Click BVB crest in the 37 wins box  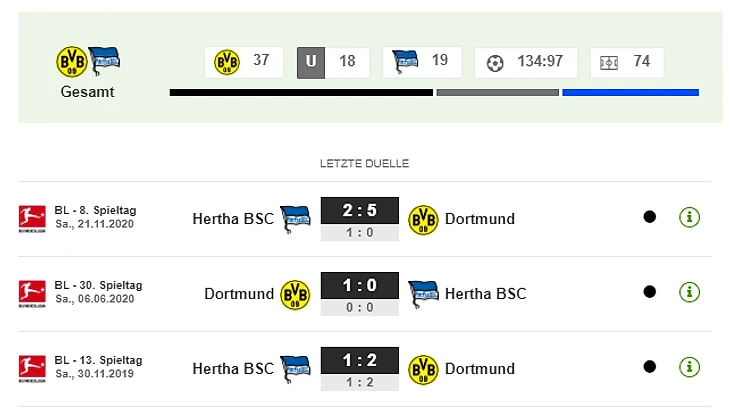point(227,62)
